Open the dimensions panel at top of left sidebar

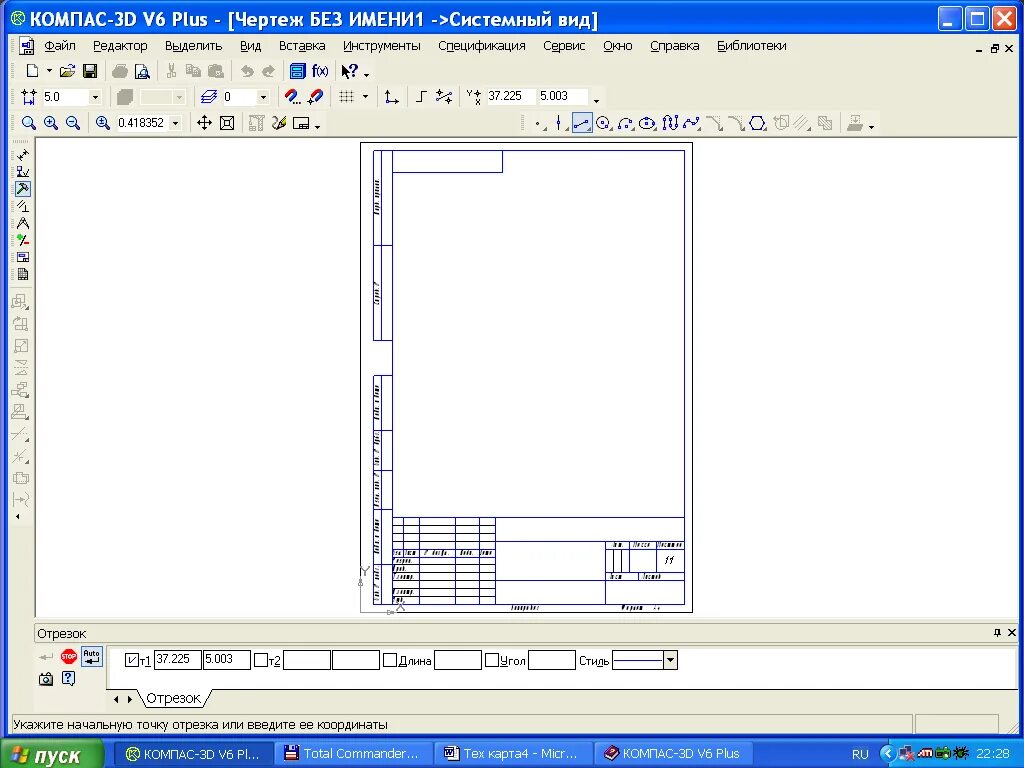pos(22,155)
